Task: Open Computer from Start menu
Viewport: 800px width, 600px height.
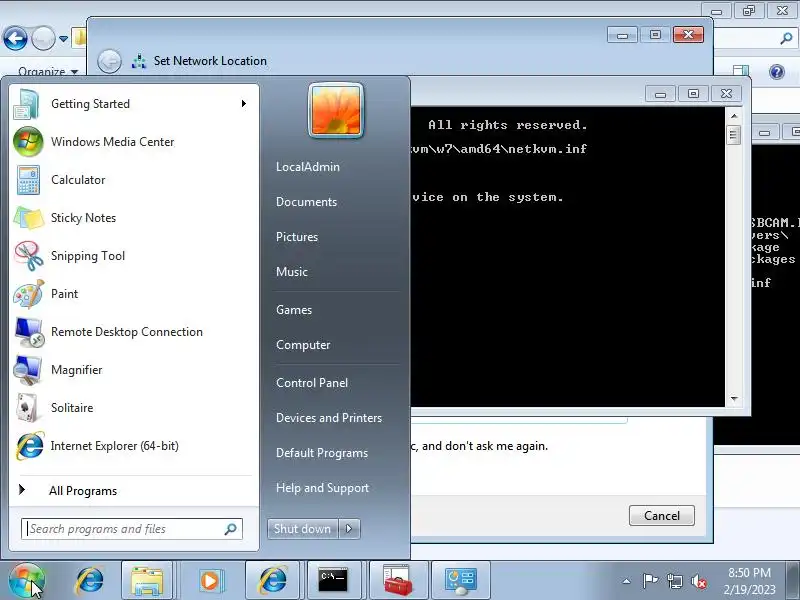Action: (303, 345)
